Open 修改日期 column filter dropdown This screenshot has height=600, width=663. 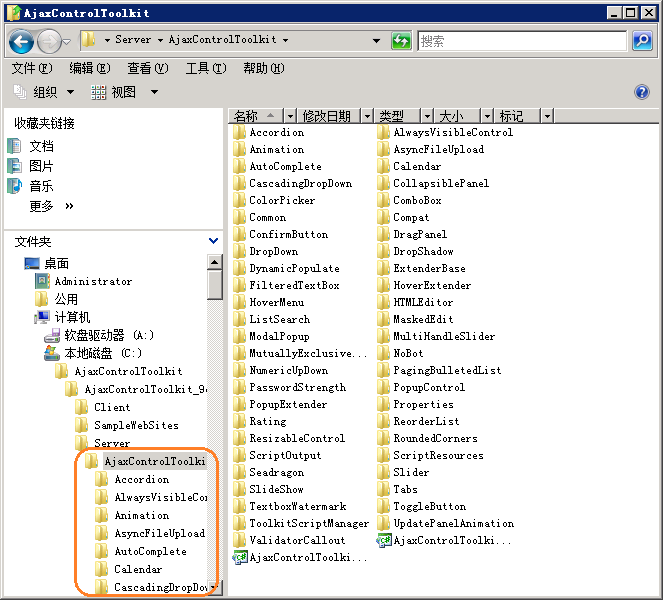(367, 115)
